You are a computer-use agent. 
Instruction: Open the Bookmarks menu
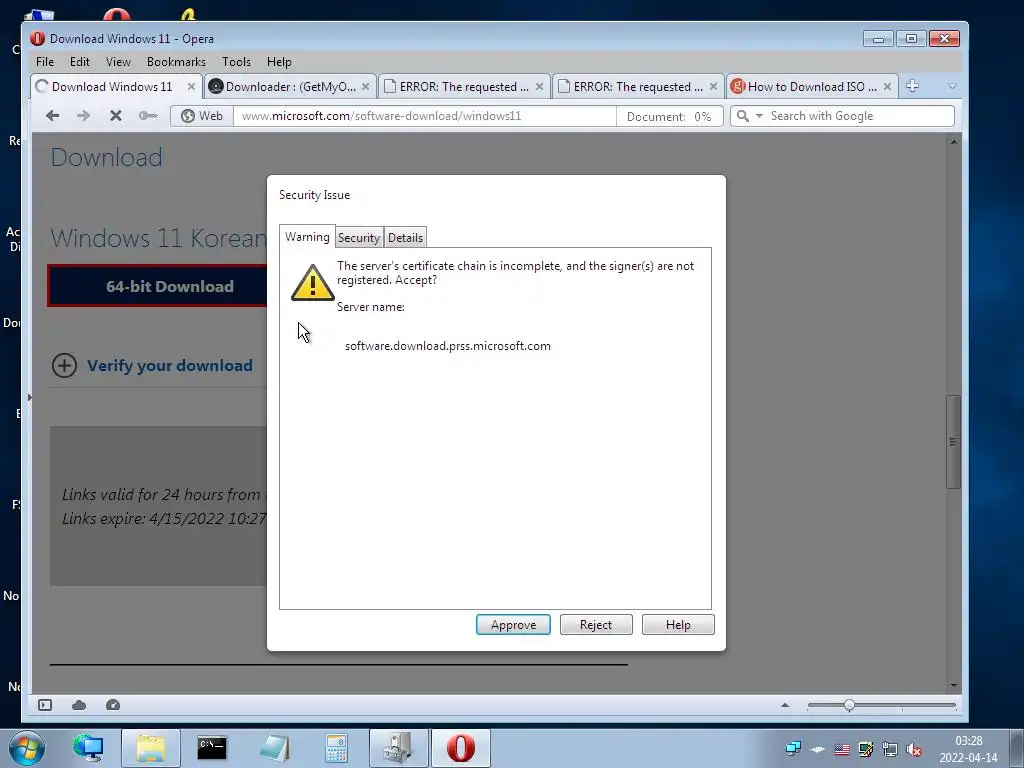(x=176, y=61)
